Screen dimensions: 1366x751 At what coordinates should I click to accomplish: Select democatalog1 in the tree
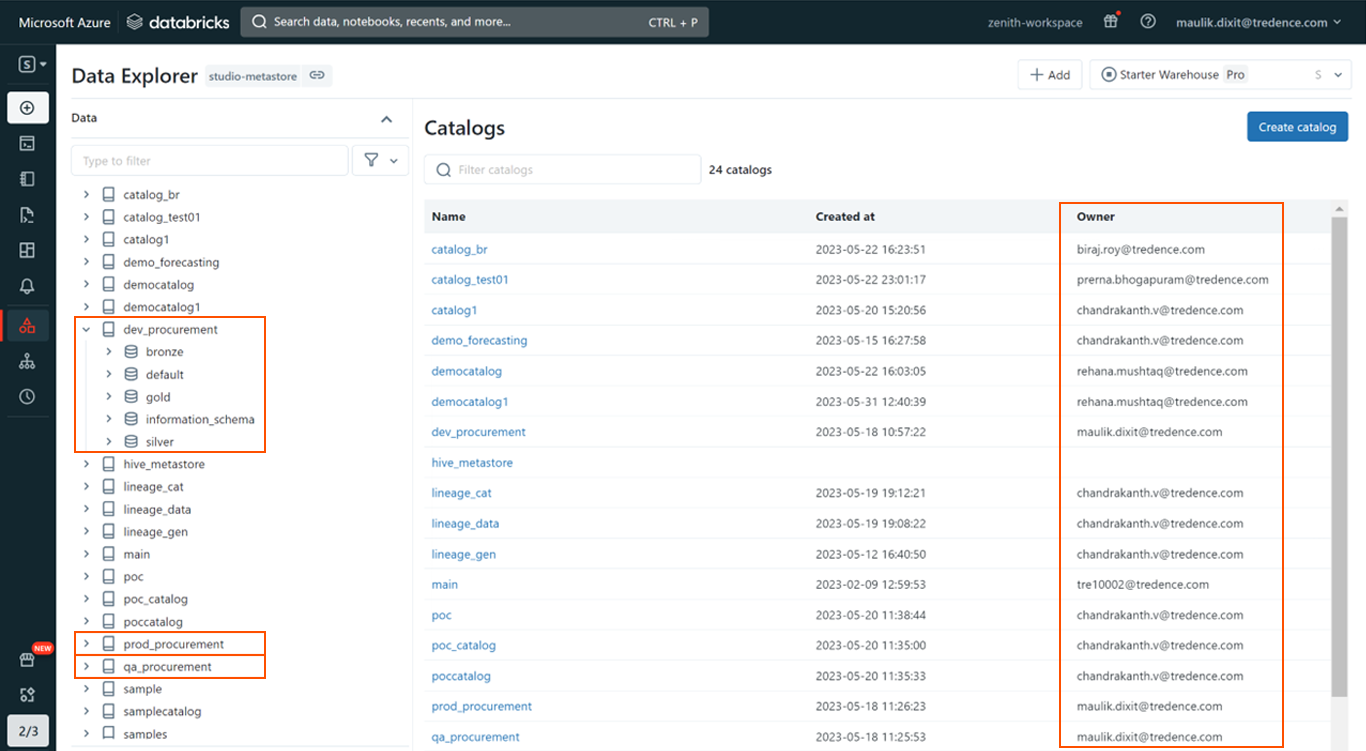point(162,307)
